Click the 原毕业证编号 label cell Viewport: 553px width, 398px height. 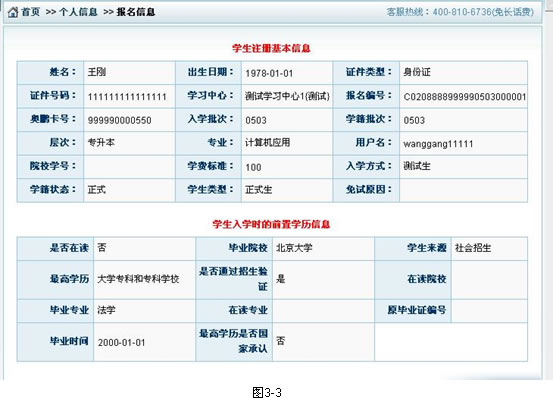point(413,311)
